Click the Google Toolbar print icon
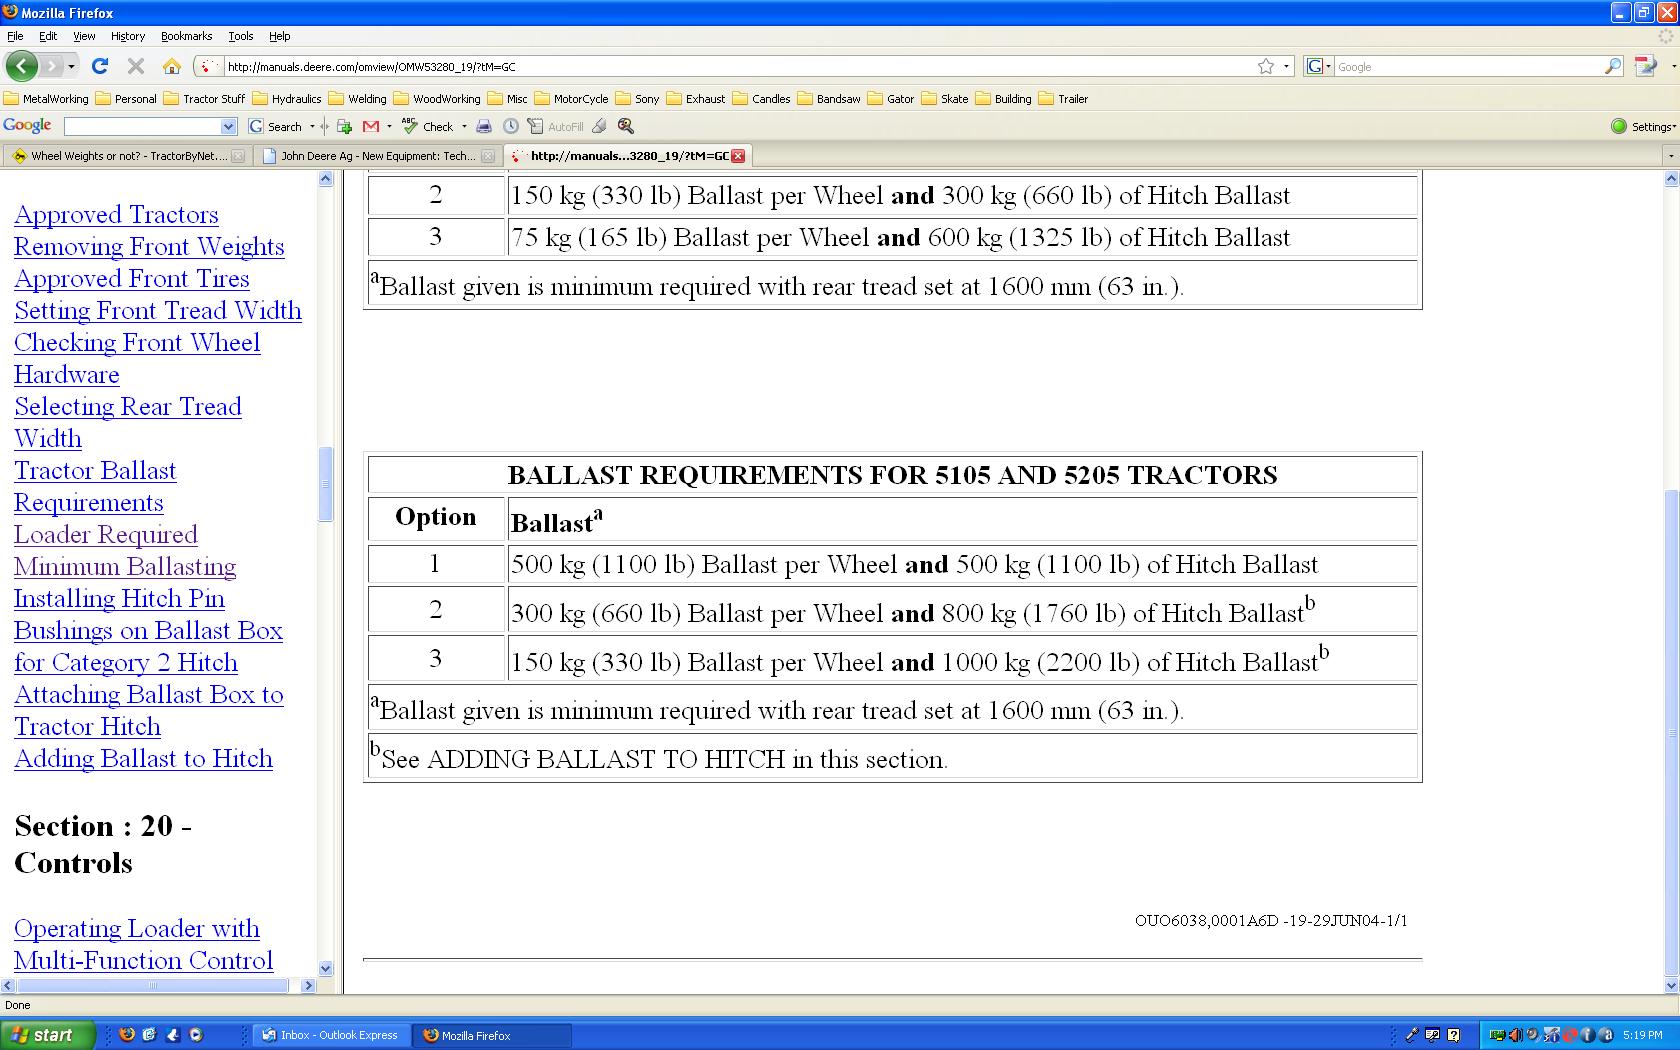 pos(484,126)
